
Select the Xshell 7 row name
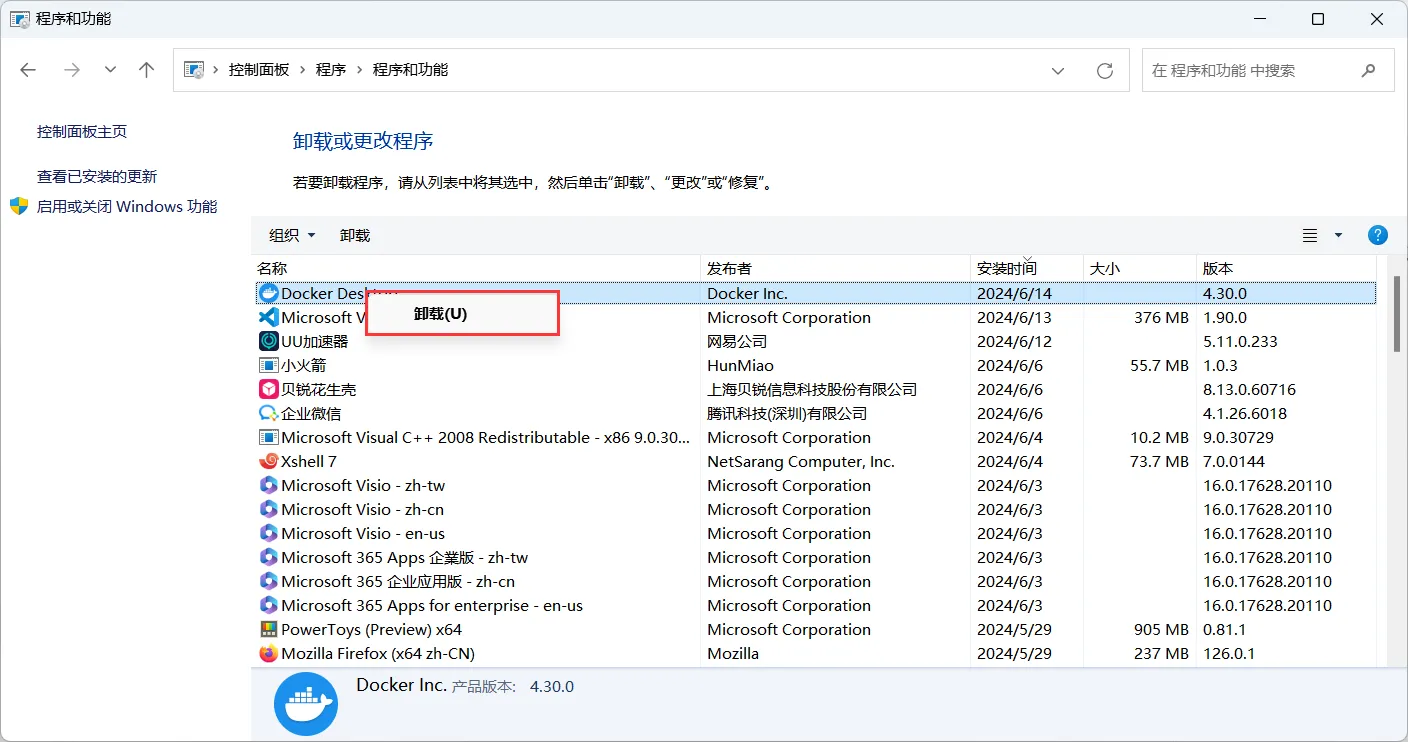coord(309,461)
